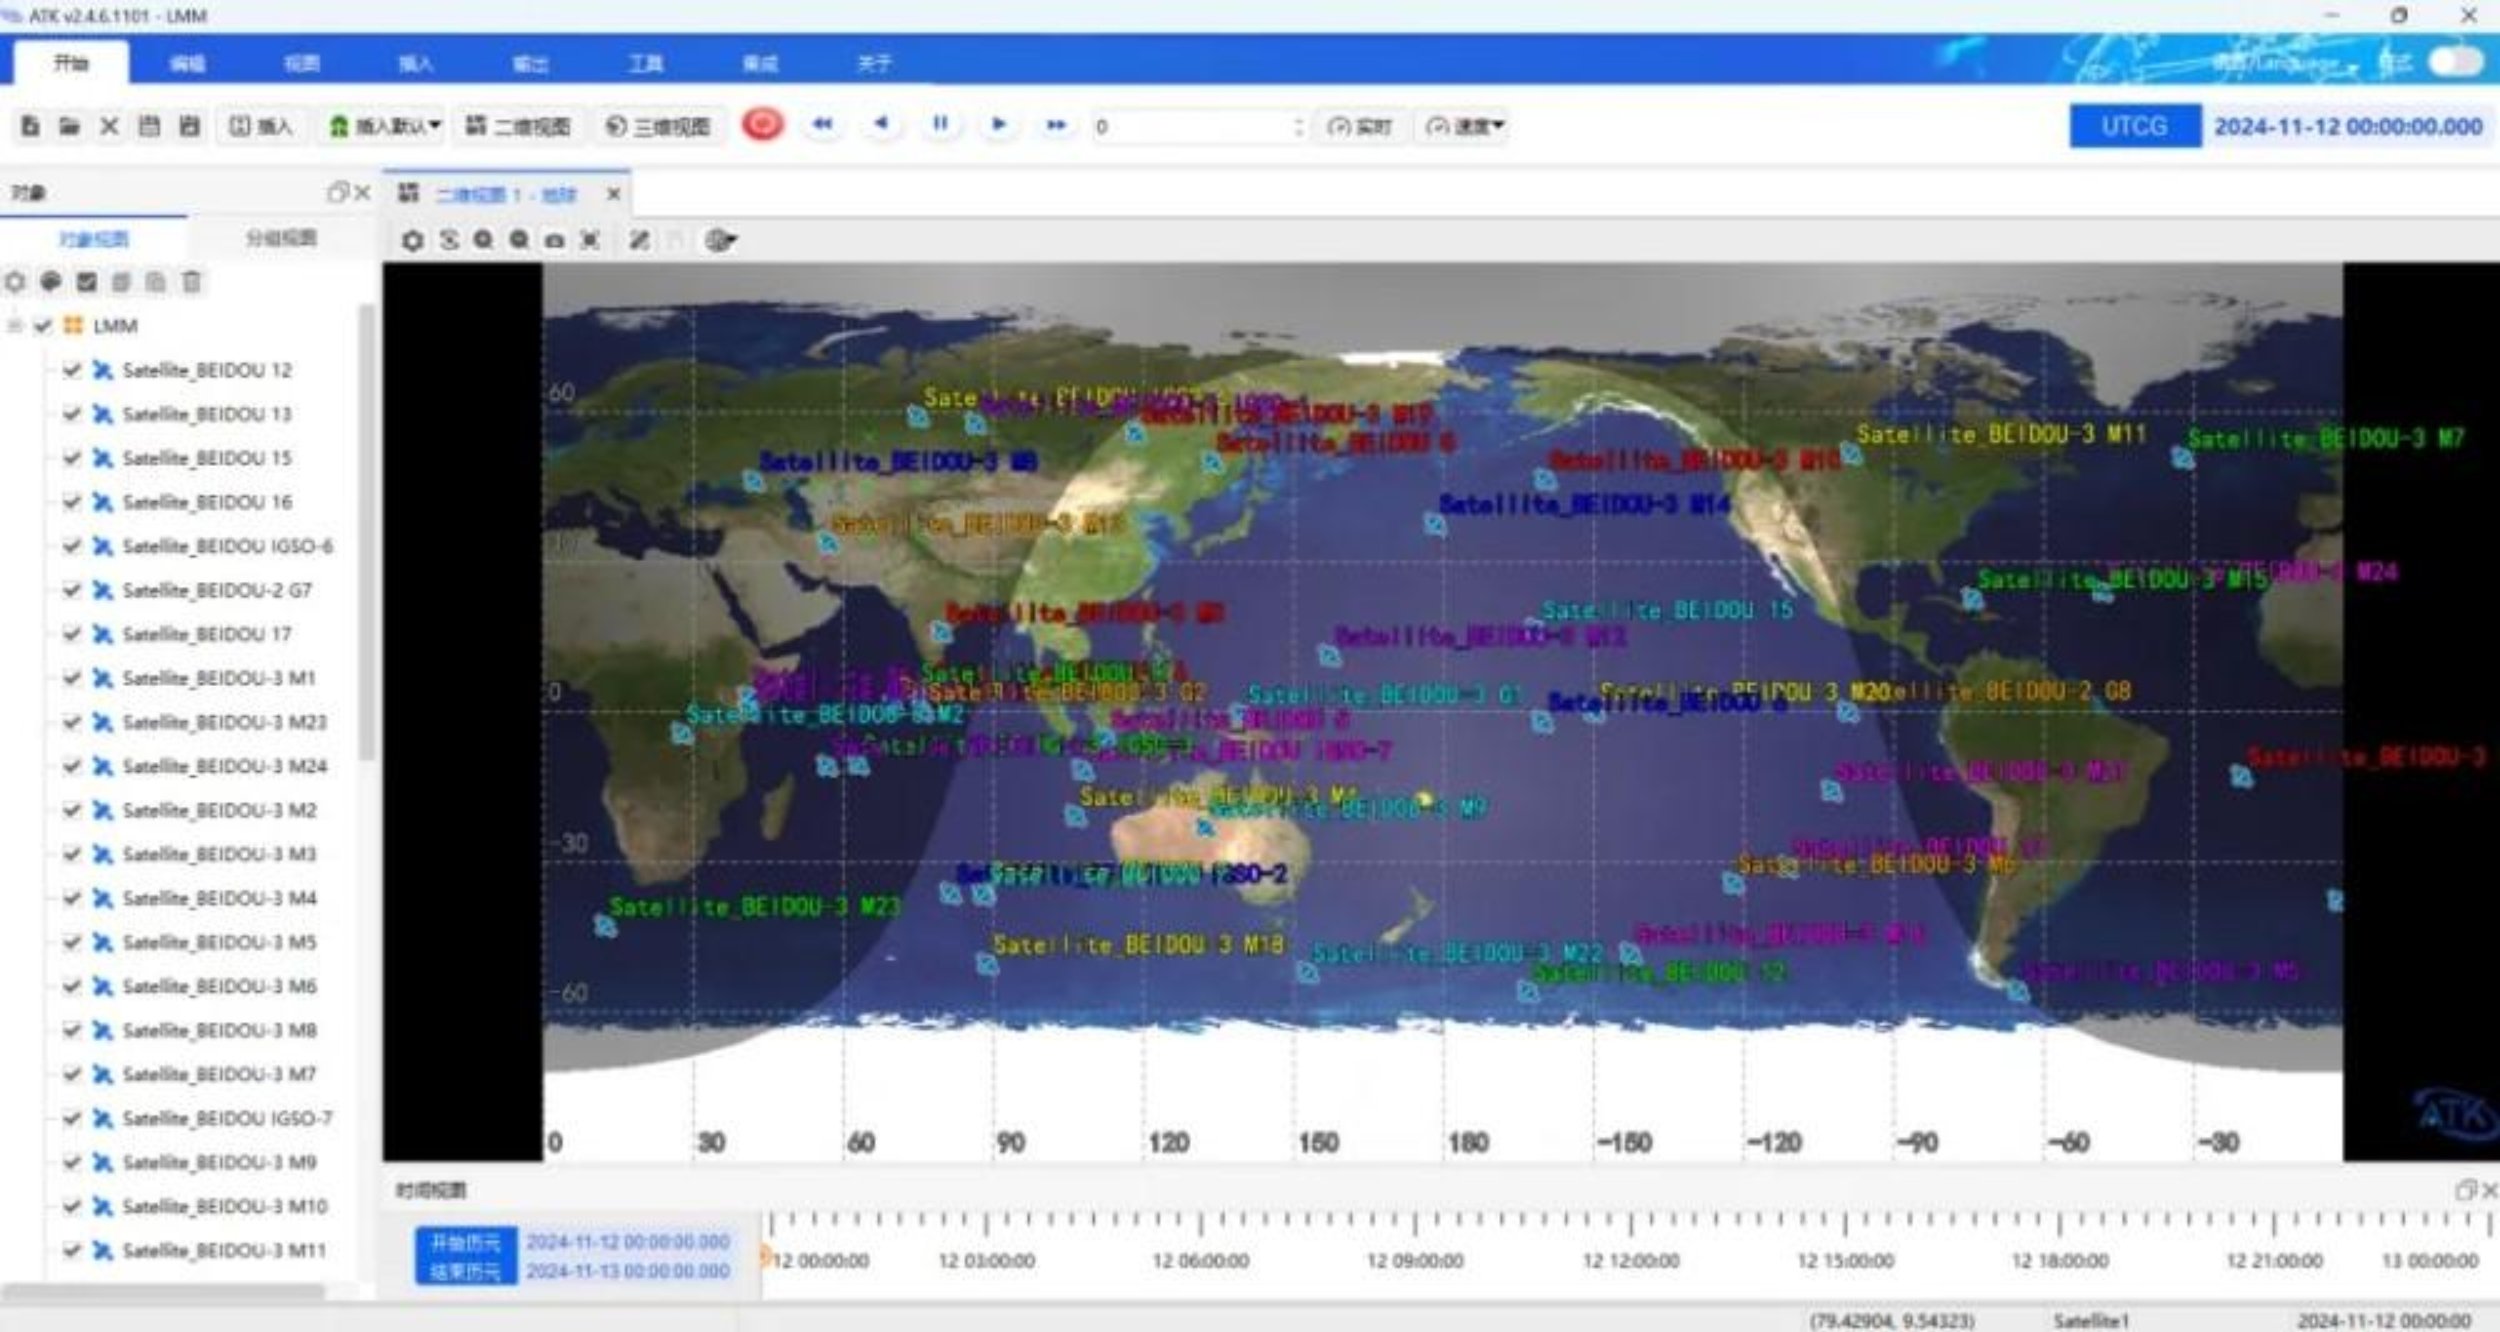Click the new file icon in toolbar
The height and width of the screenshot is (1332, 2500).
(31, 126)
